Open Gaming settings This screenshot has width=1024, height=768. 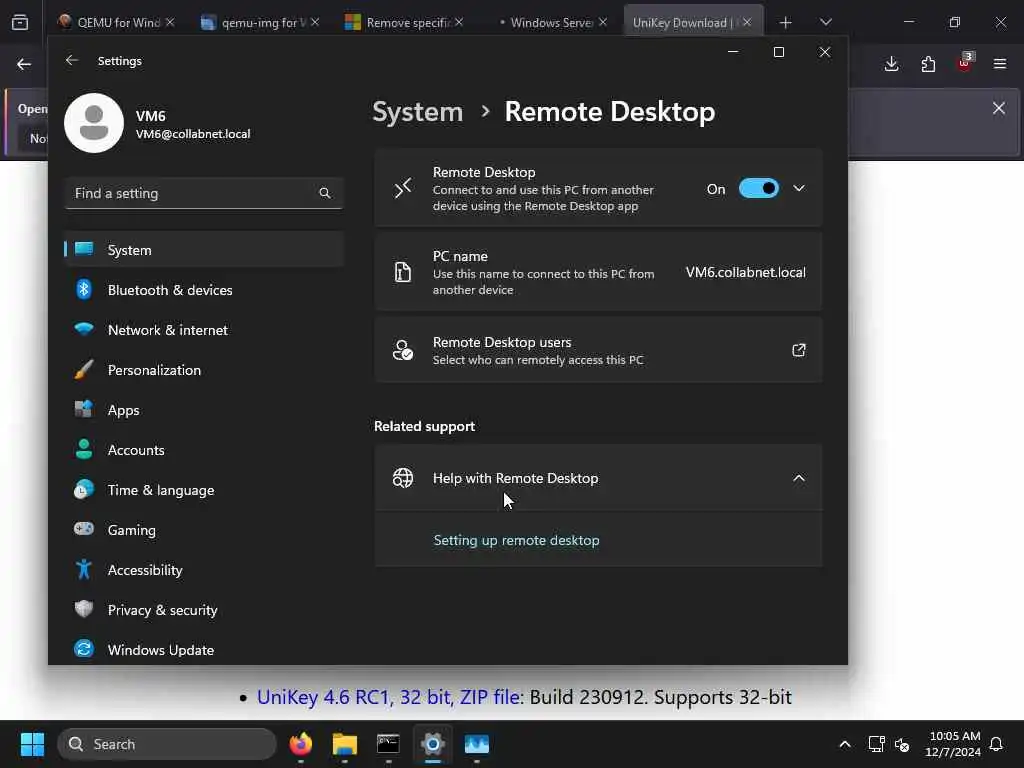click(x=204, y=530)
